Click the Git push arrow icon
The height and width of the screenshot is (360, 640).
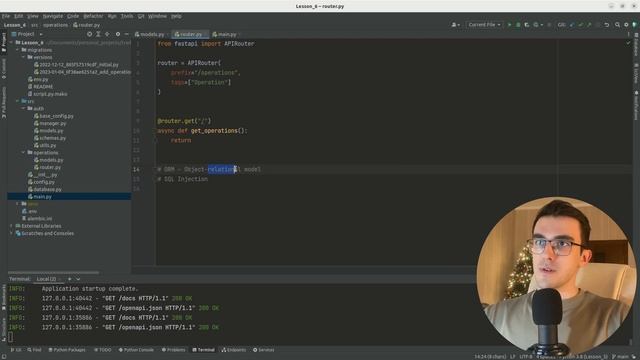click(589, 25)
